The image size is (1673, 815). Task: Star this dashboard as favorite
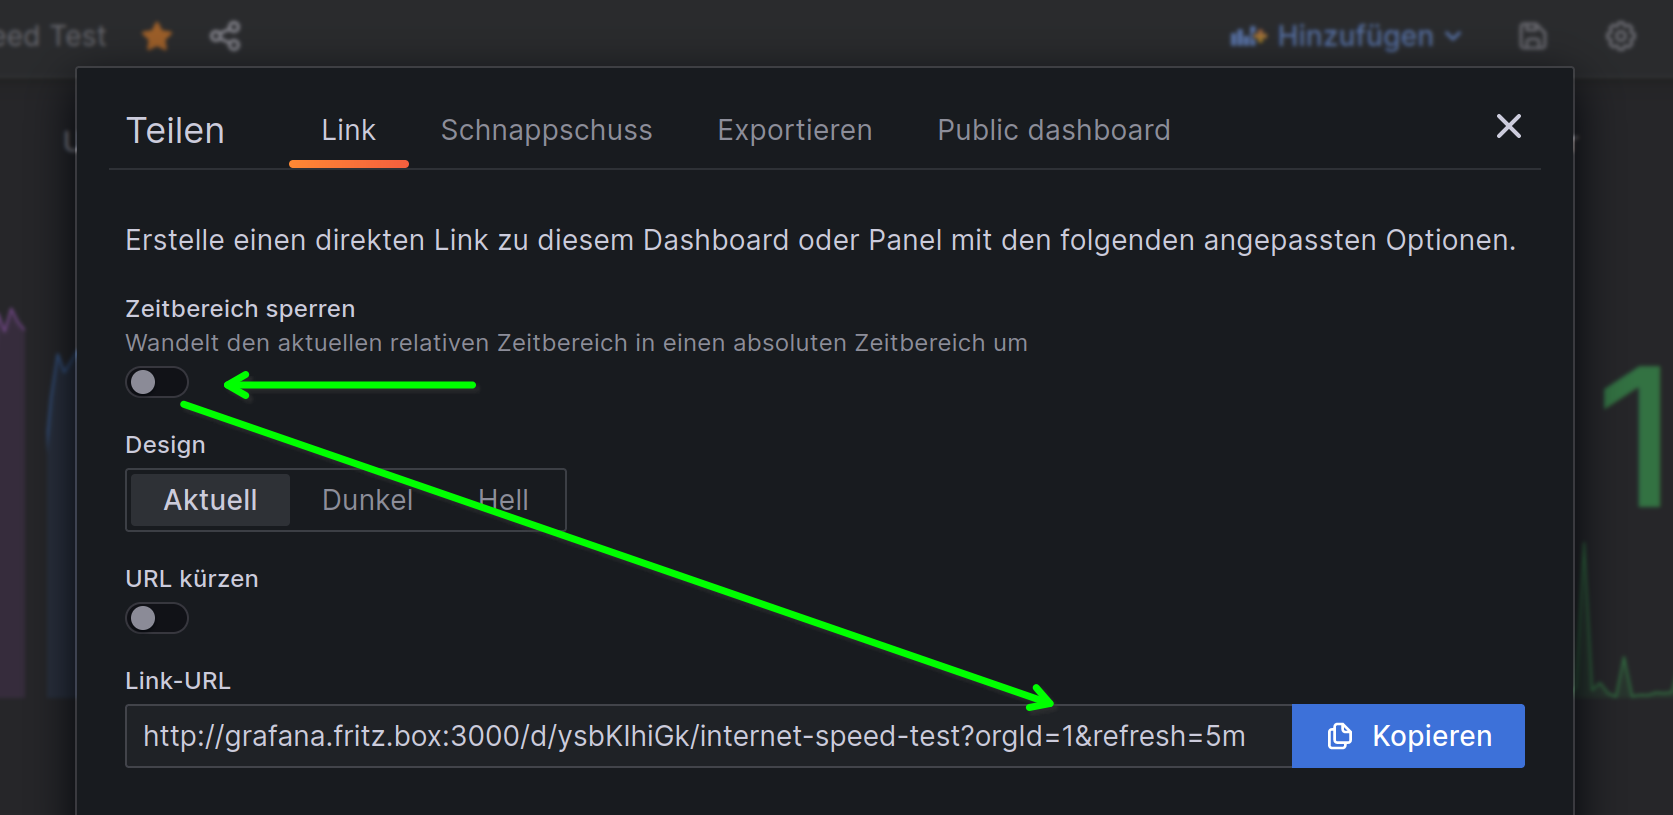click(157, 37)
